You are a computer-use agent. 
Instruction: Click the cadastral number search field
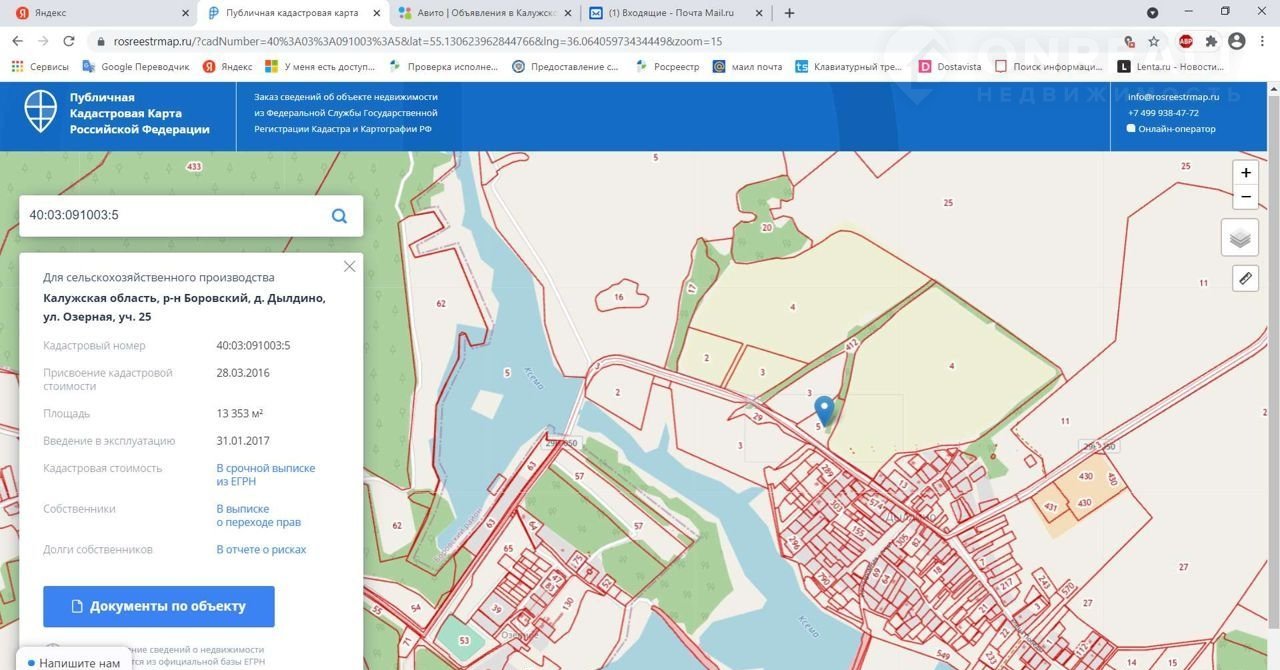click(170, 216)
